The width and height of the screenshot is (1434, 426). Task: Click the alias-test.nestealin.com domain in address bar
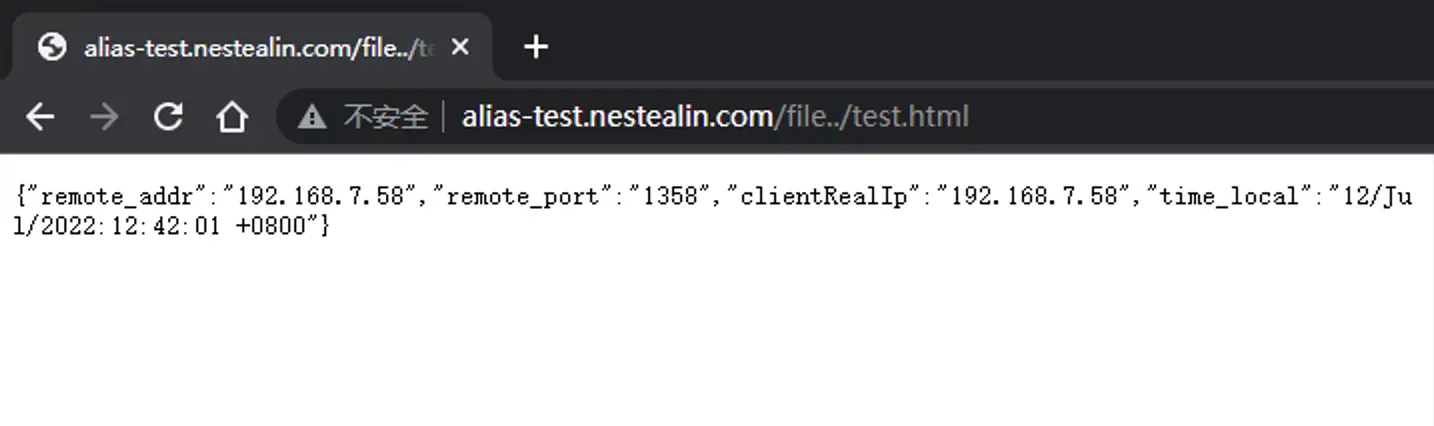[x=617, y=117]
